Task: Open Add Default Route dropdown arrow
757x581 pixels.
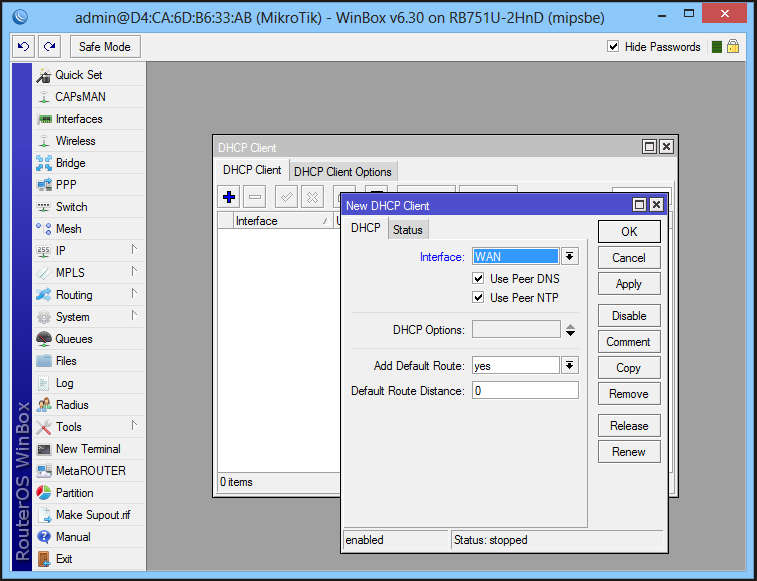Action: (x=570, y=366)
